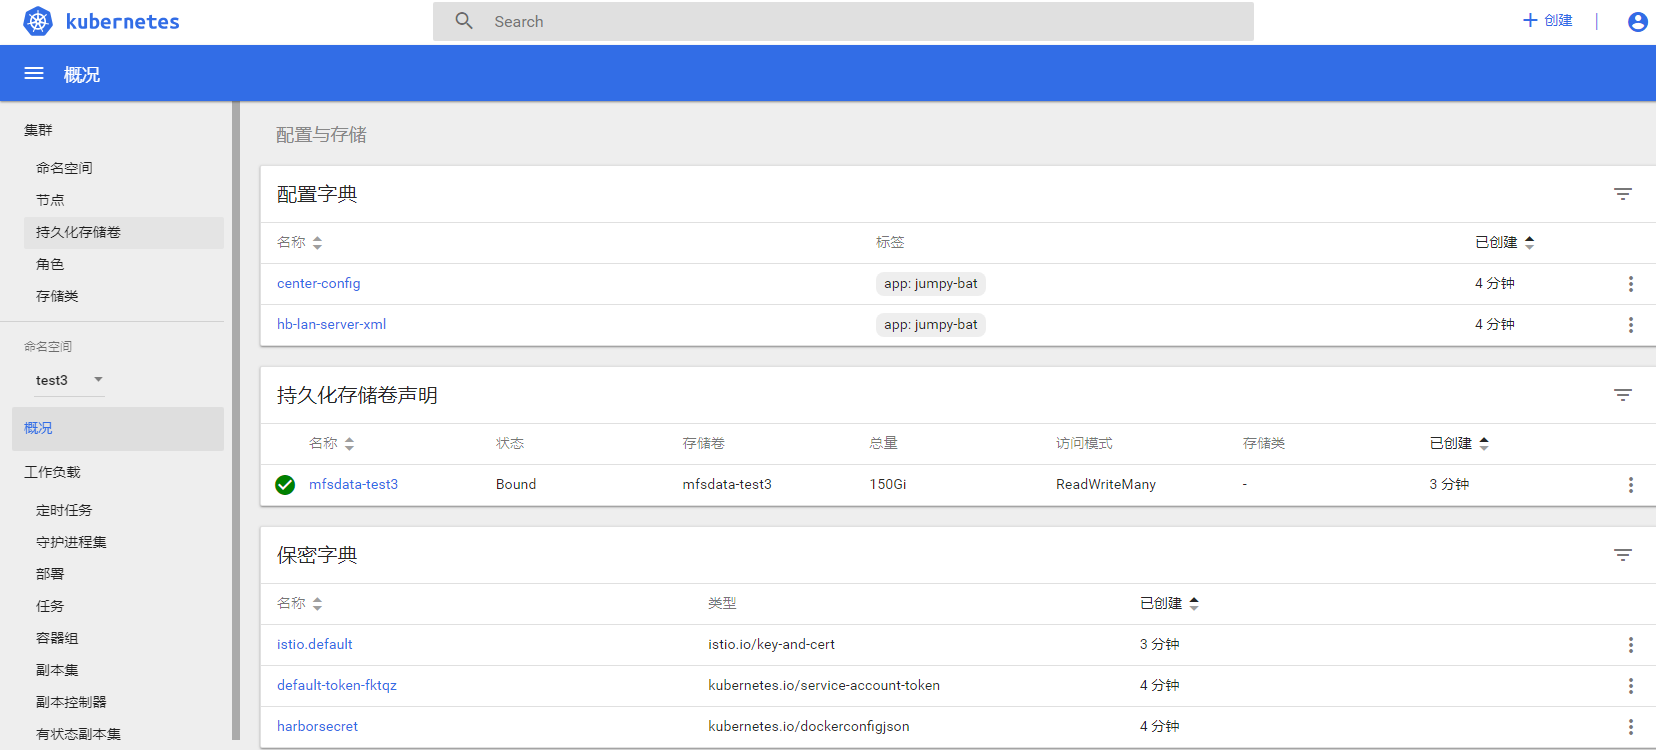Open the center-config config map link

(318, 283)
